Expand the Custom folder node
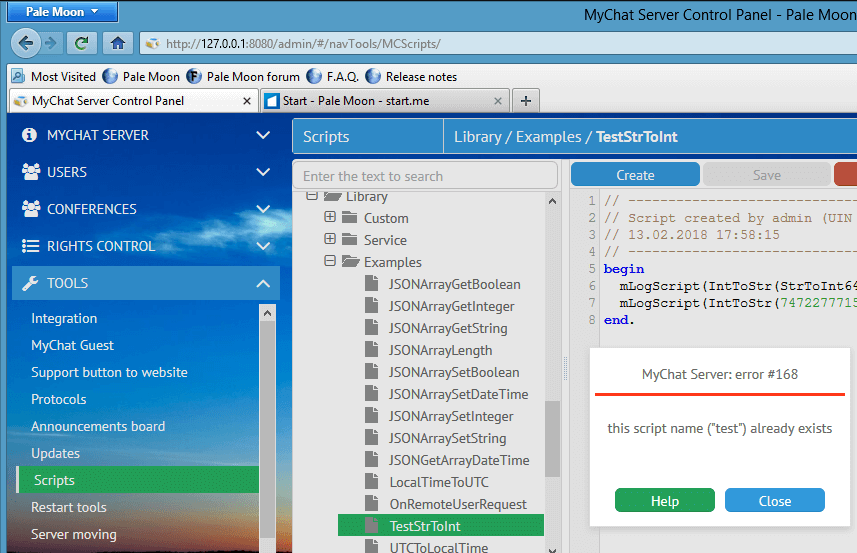This screenshot has height=553, width=857. point(330,217)
